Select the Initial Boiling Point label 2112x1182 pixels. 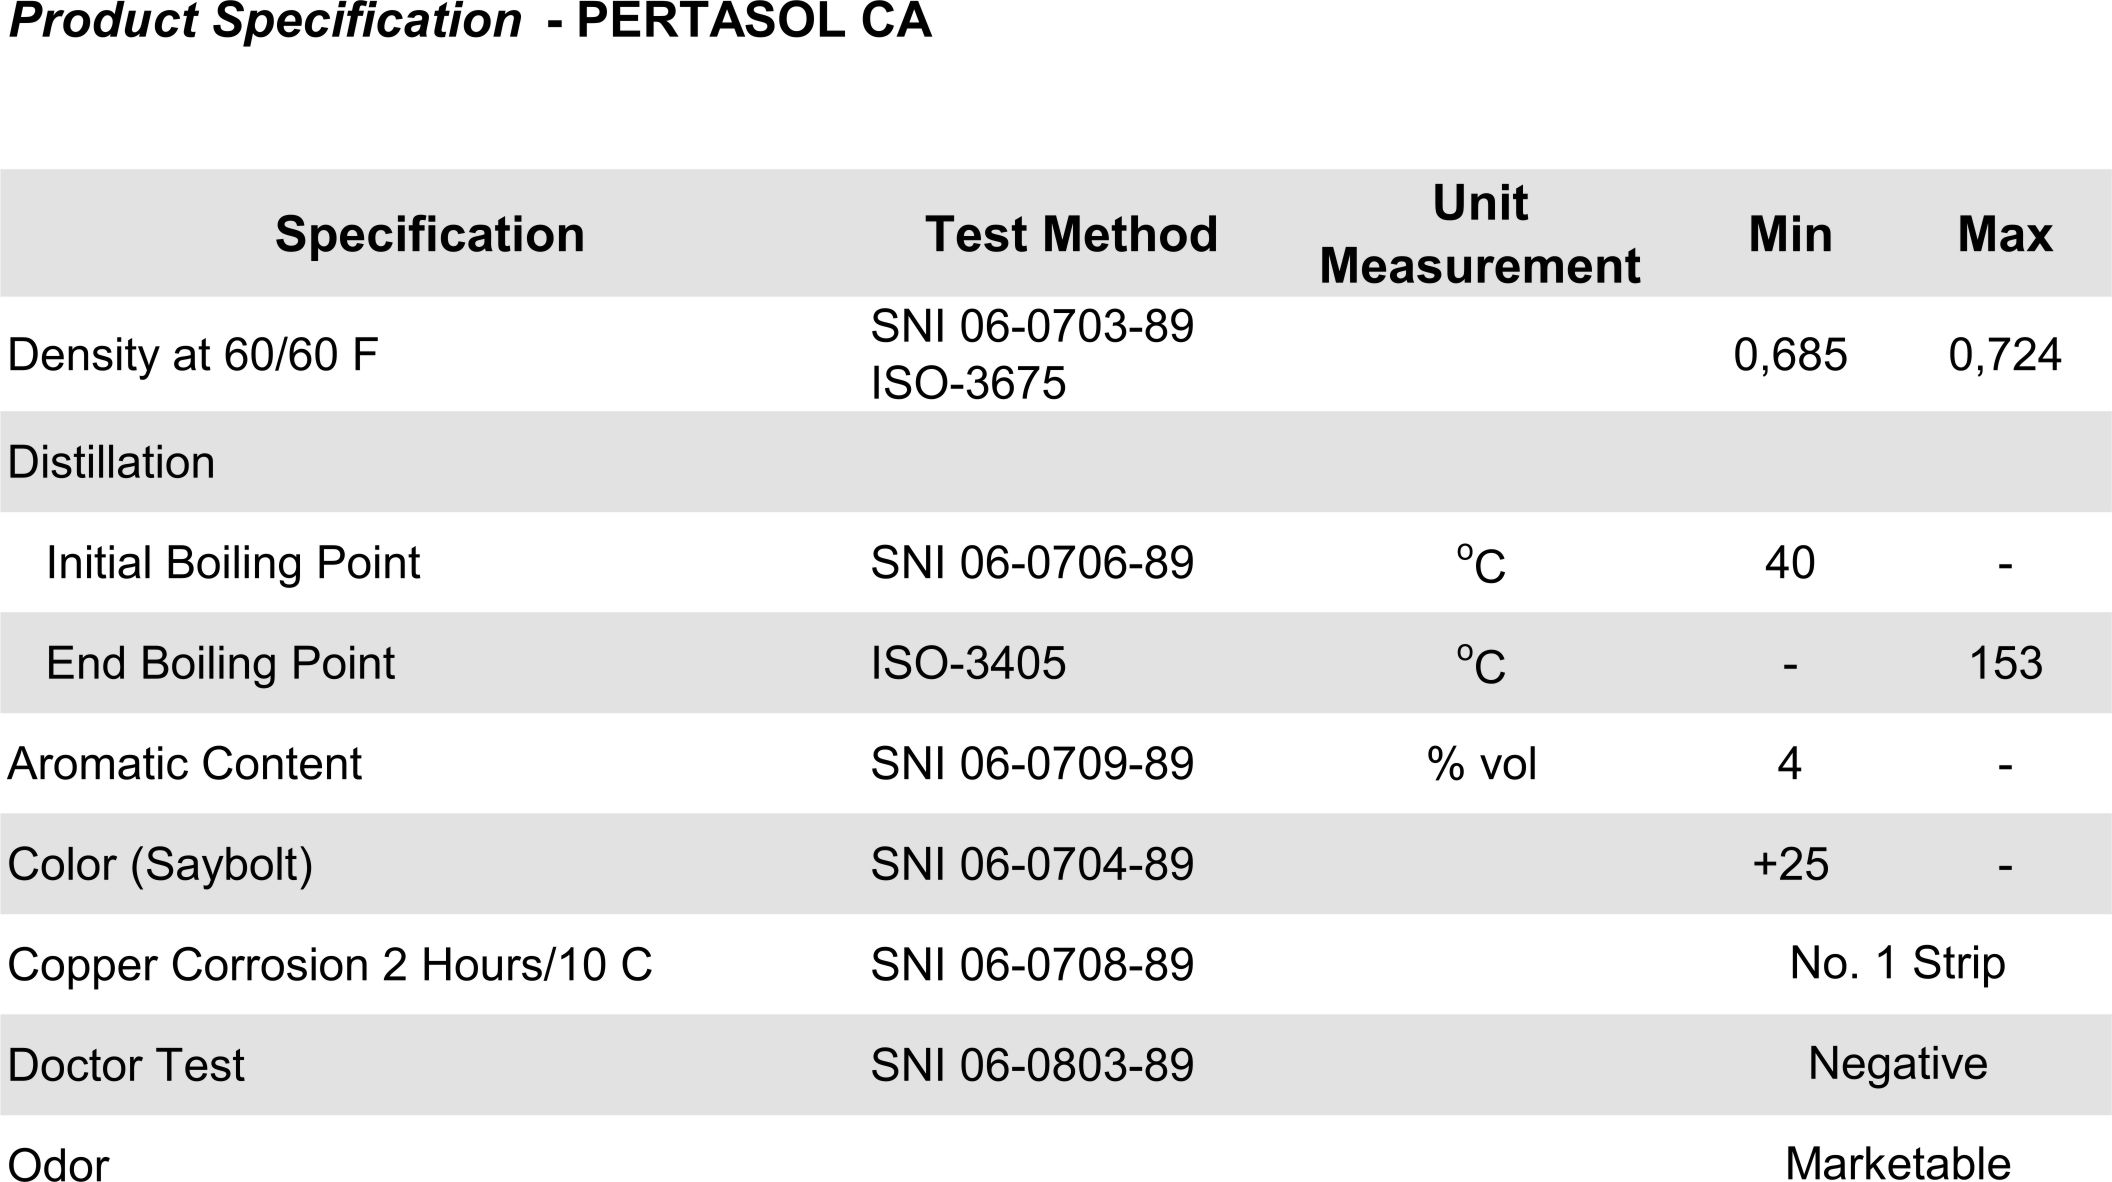[x=233, y=563]
